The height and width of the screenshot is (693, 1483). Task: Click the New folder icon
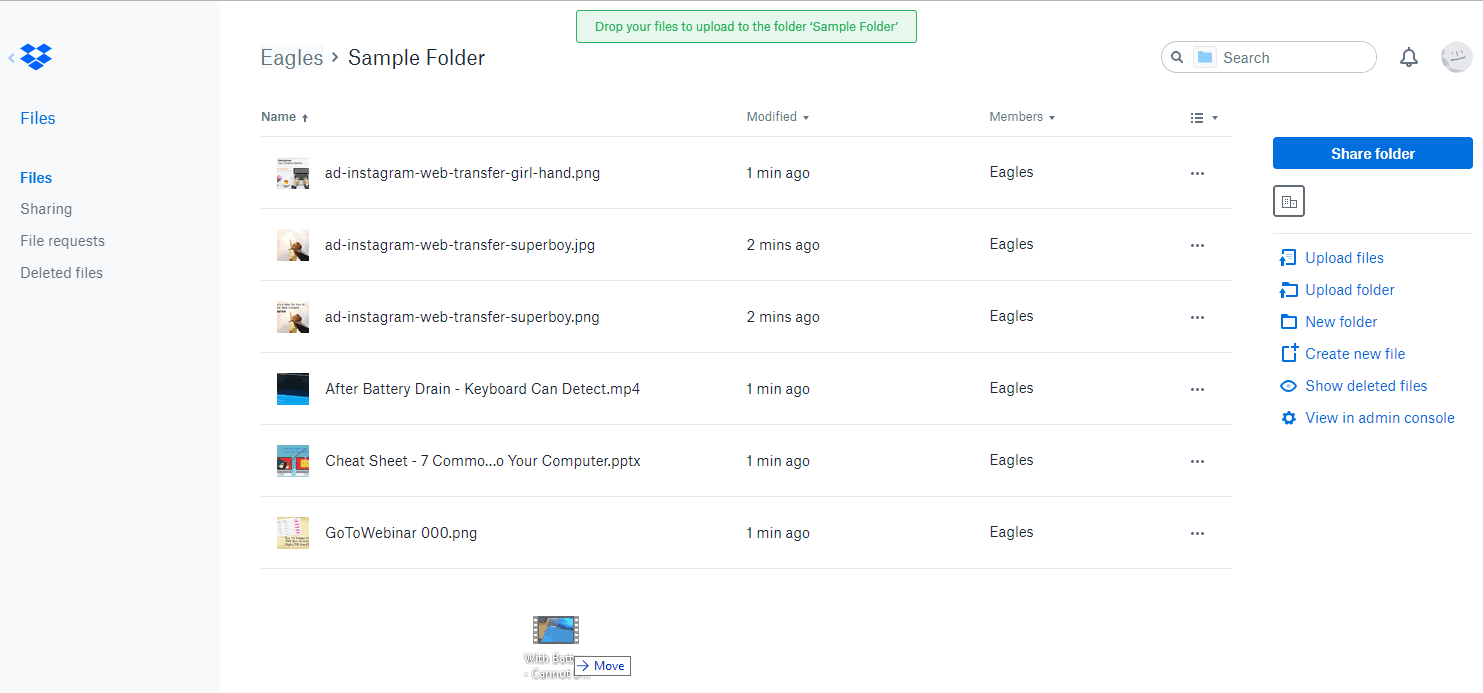coord(1288,322)
